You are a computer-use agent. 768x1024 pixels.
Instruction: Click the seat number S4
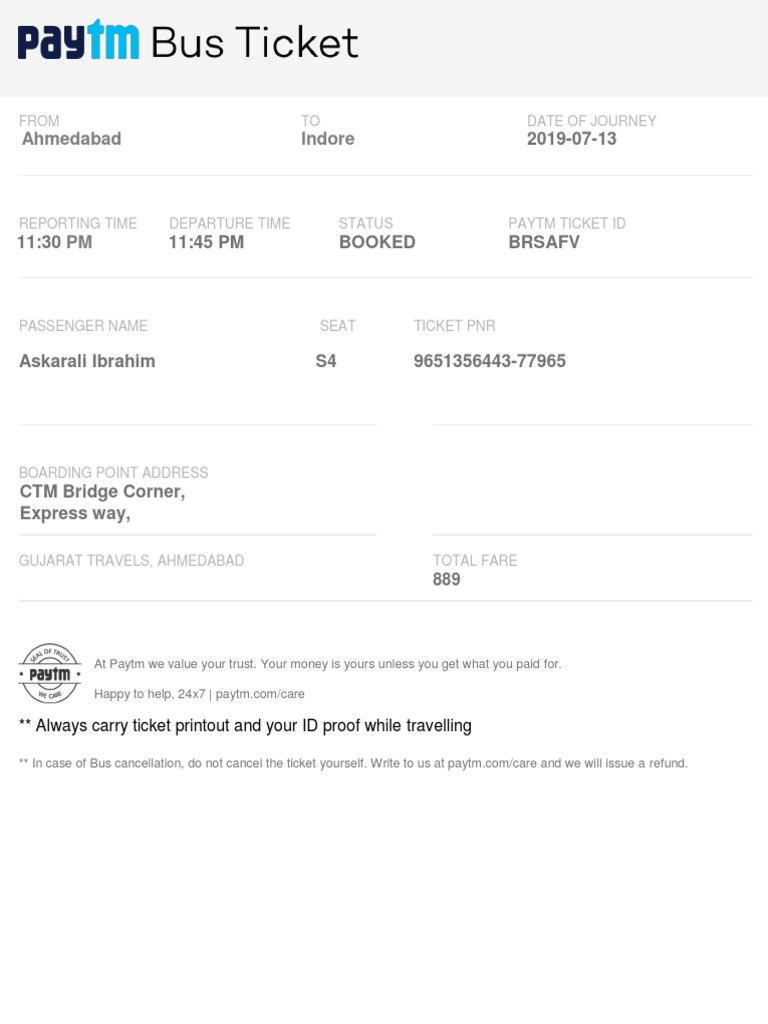point(326,361)
